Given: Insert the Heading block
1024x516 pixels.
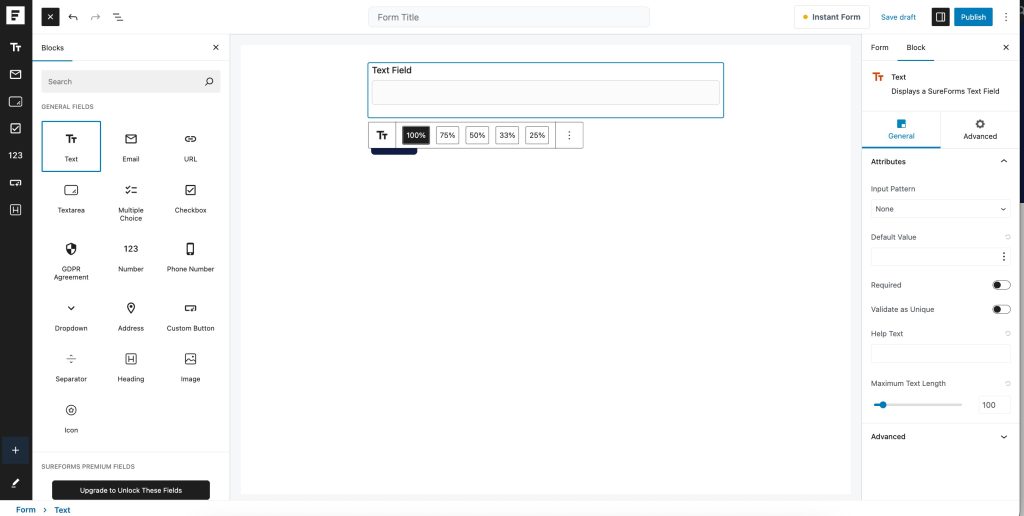Looking at the screenshot, I should [131, 368].
